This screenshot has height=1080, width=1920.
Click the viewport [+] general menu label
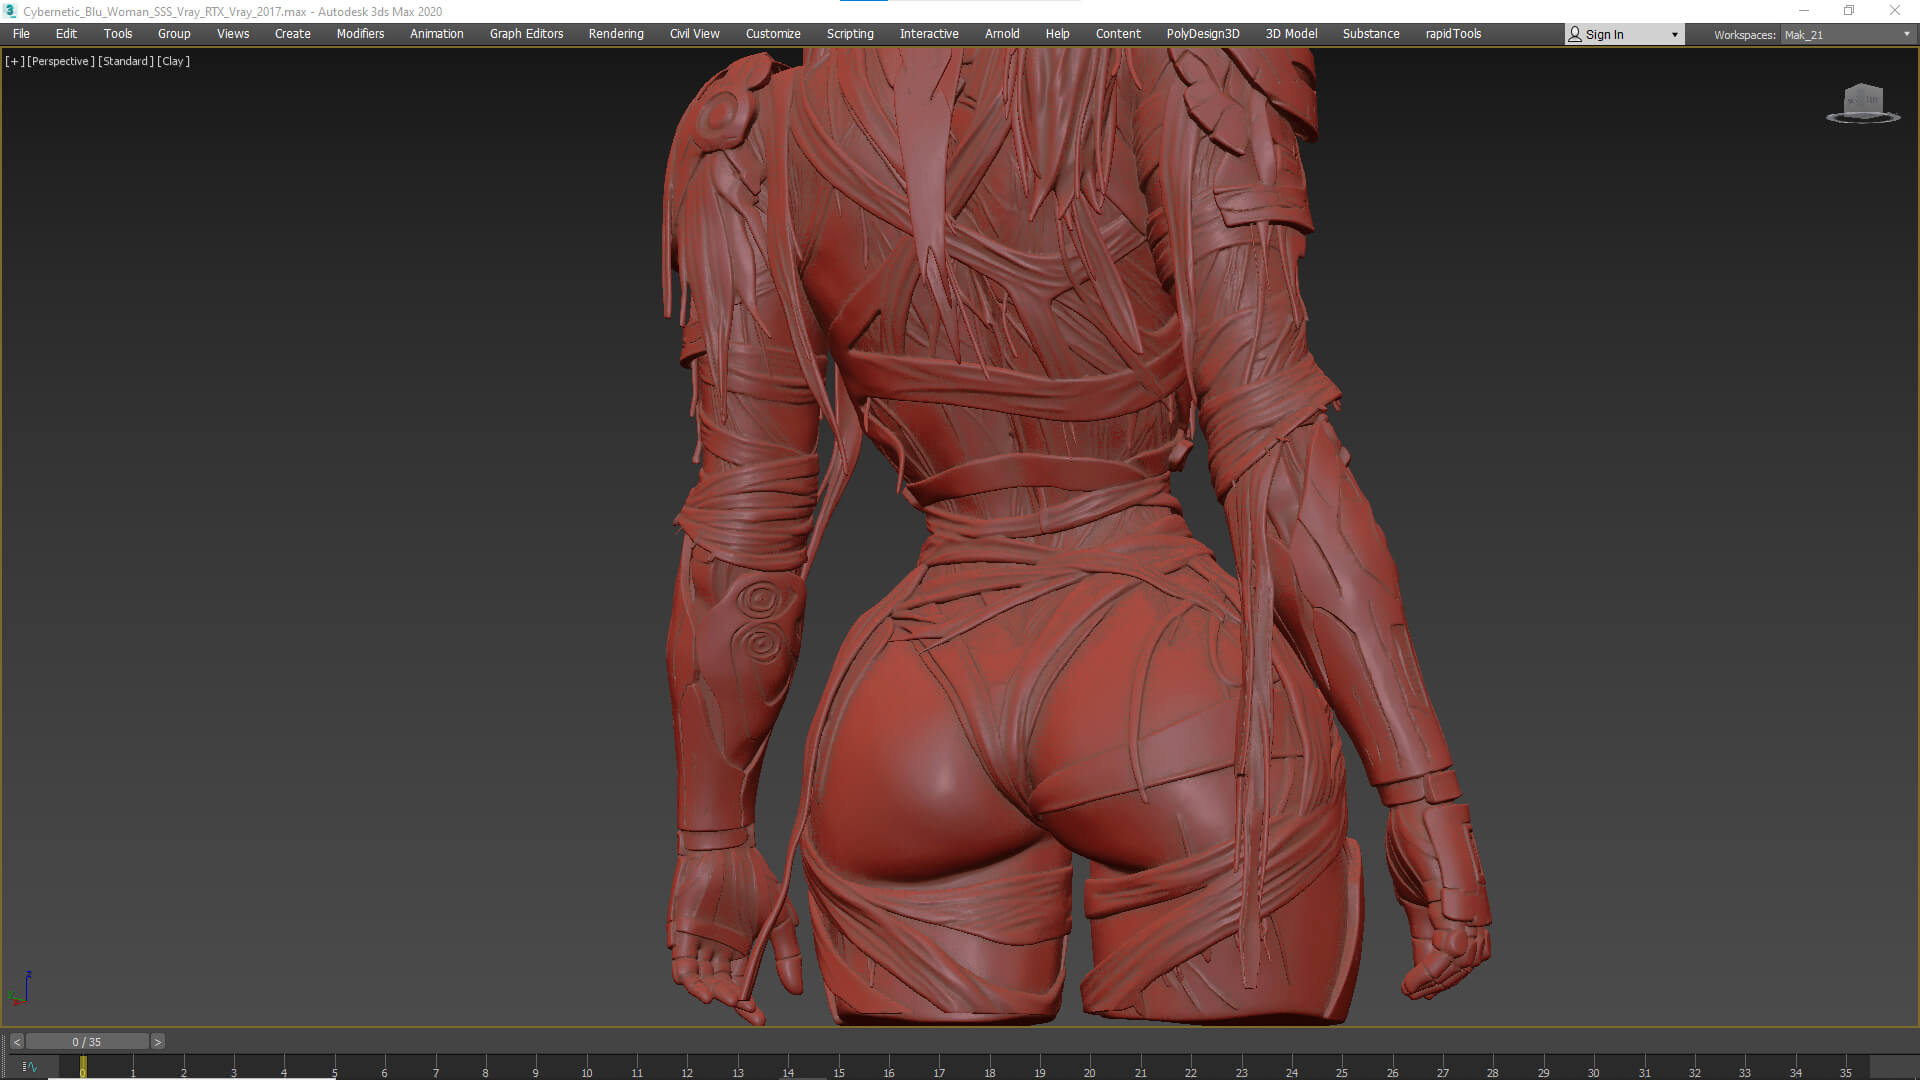(x=15, y=61)
